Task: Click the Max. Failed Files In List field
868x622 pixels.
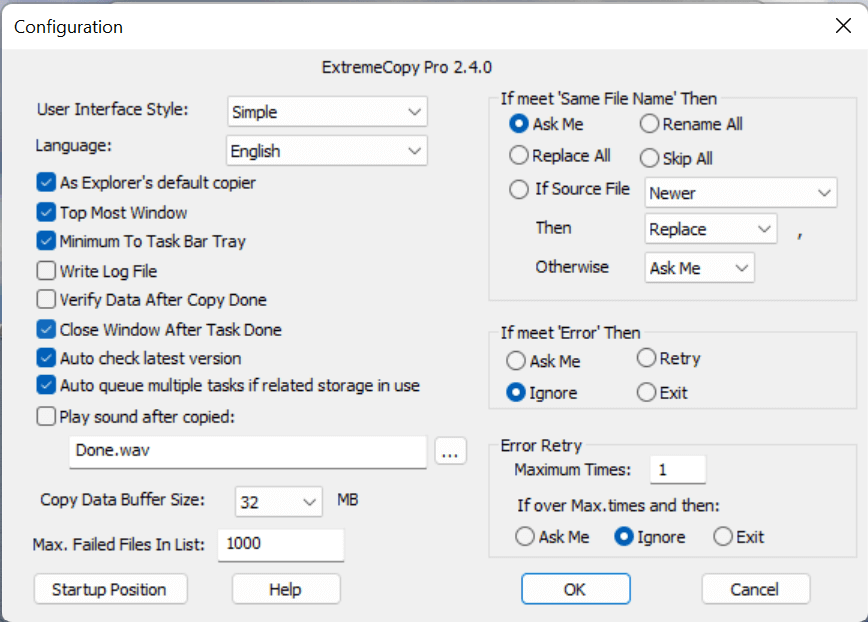Action: [x=281, y=545]
